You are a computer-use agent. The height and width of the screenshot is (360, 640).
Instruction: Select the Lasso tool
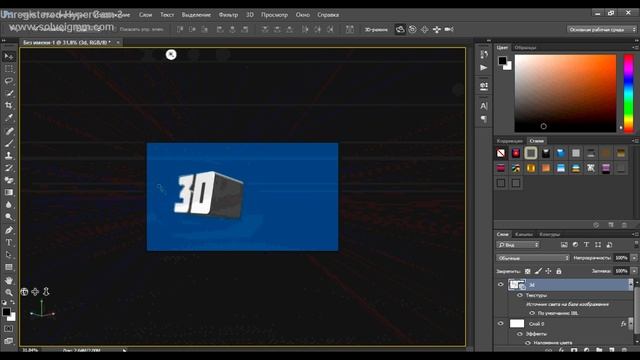click(9, 81)
